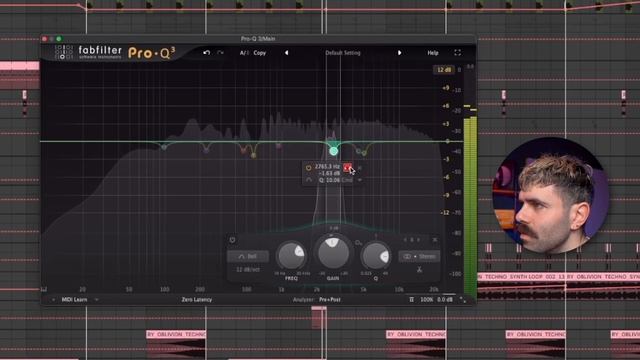Click the resize corner icon
This screenshot has height=360, width=640.
click(463, 300)
